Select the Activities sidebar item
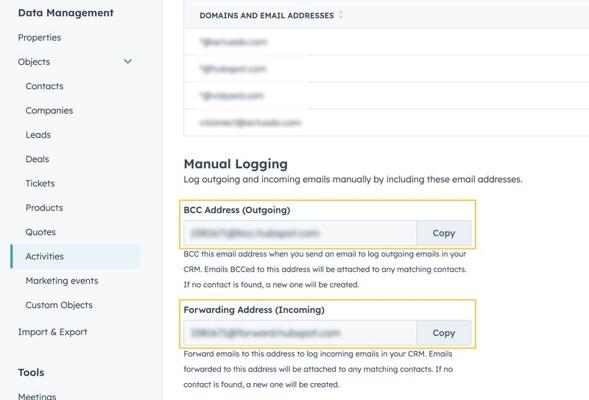589x400 pixels. click(x=76, y=257)
